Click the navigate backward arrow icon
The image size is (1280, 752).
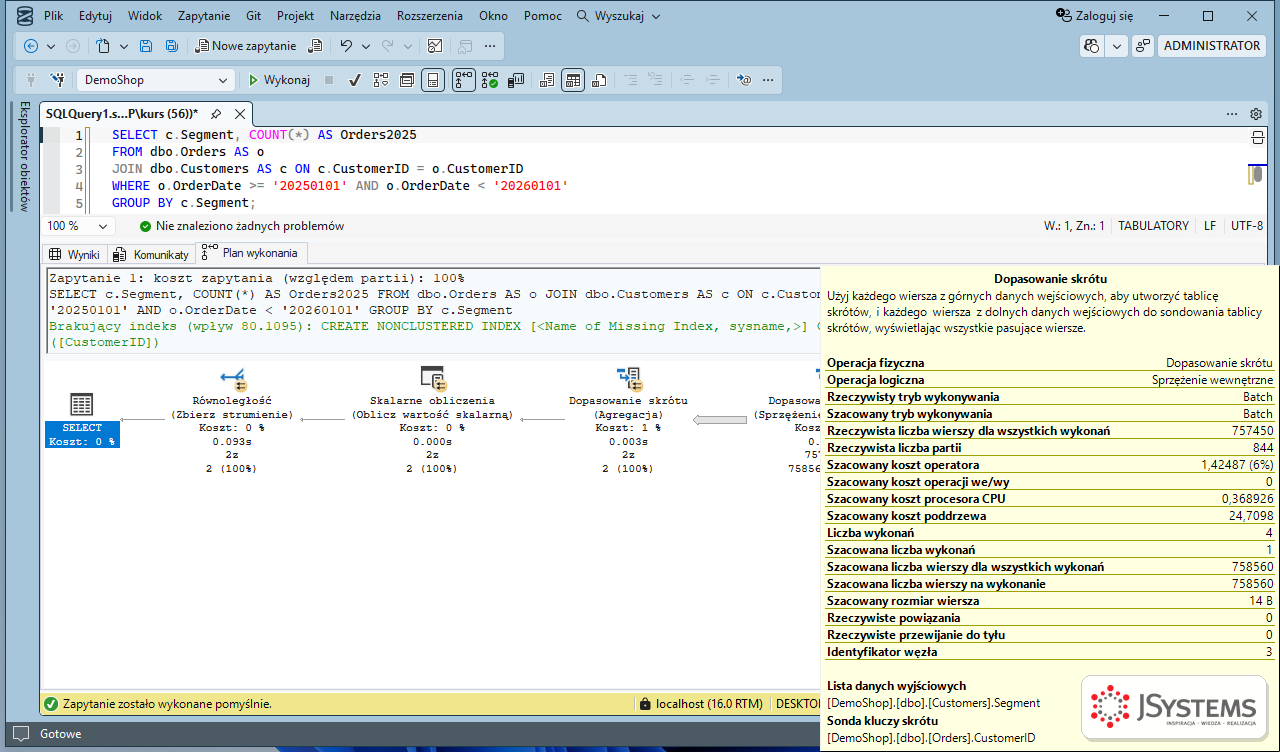(x=31, y=46)
